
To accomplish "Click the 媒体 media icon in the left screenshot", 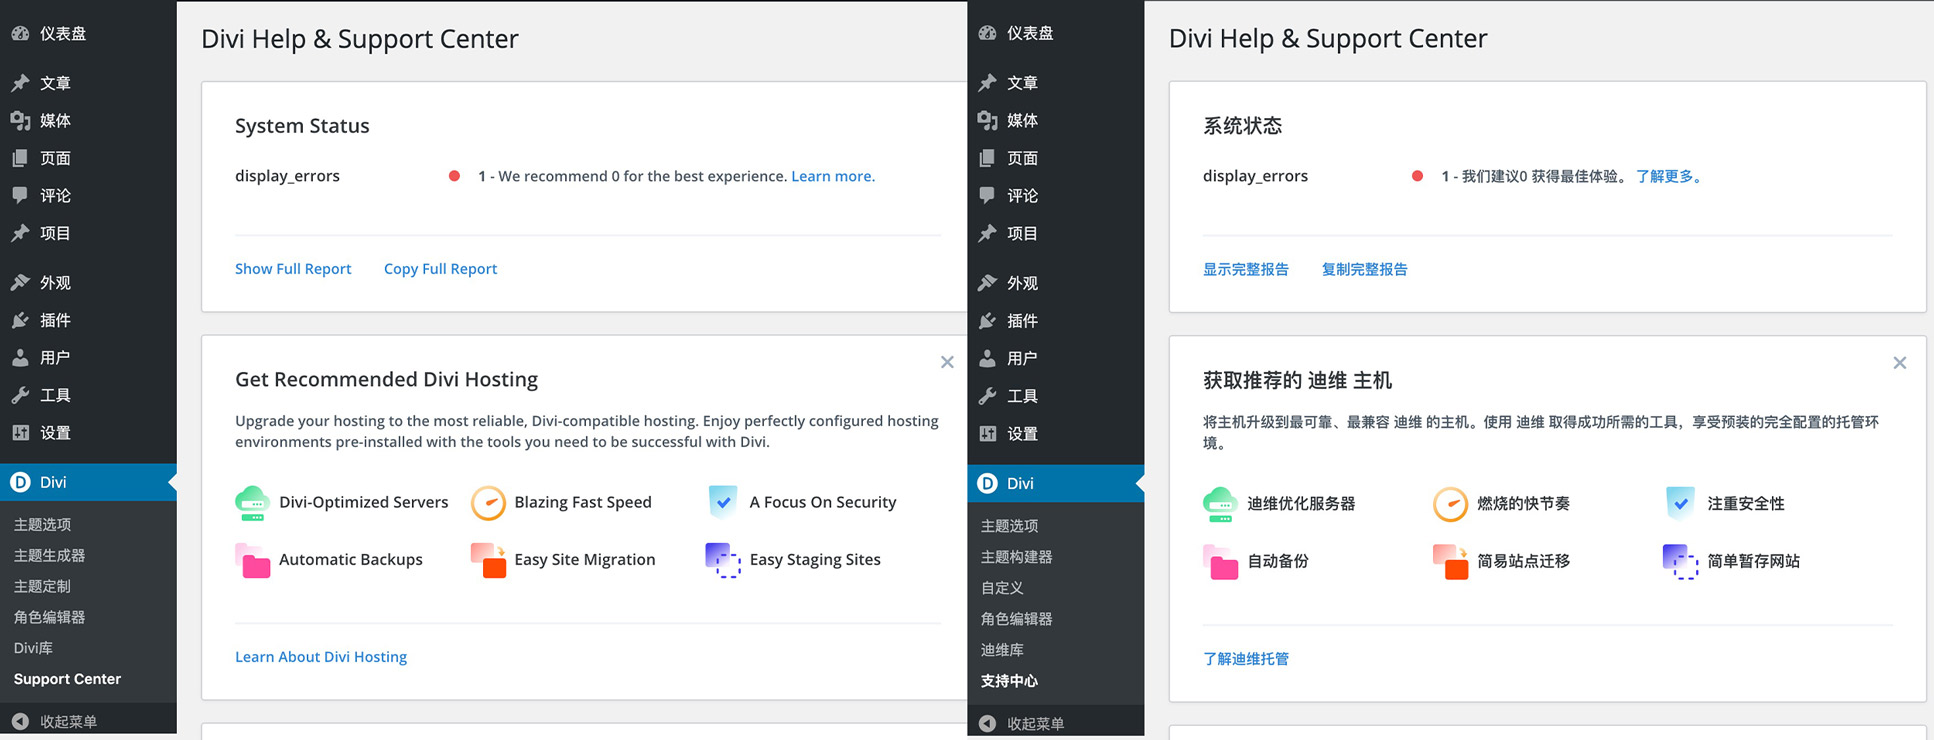I will coord(20,121).
